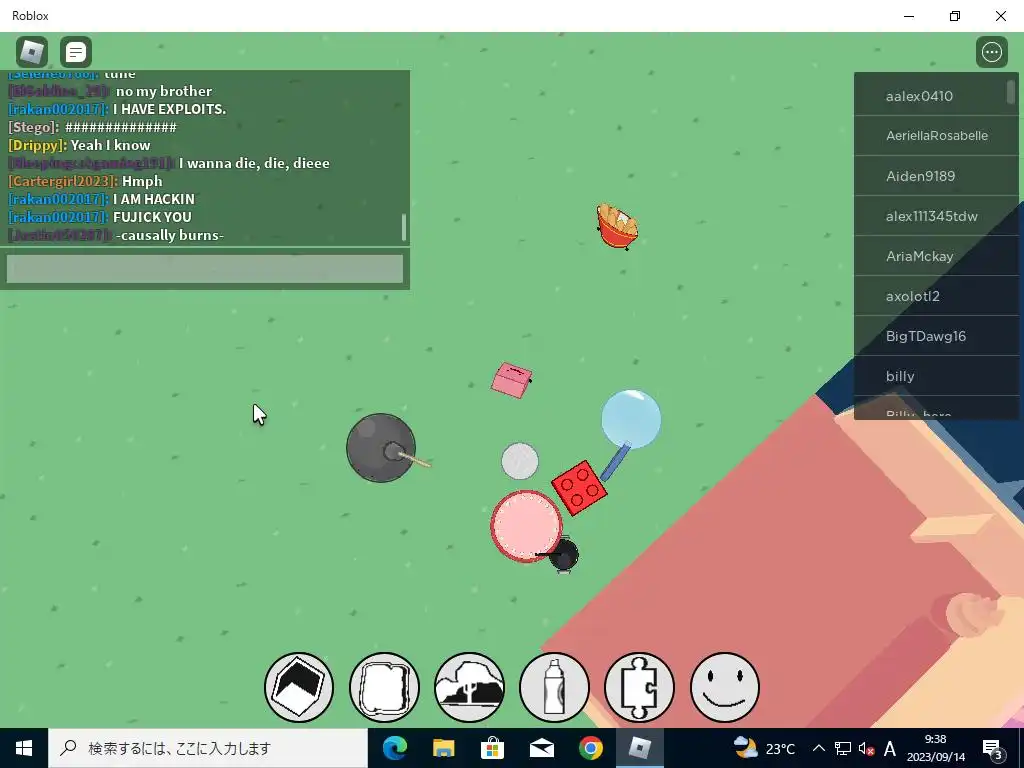Click rakan002017 name beside 'I HAVE EXPLOITS.'
1024x768 pixels.
58,109
